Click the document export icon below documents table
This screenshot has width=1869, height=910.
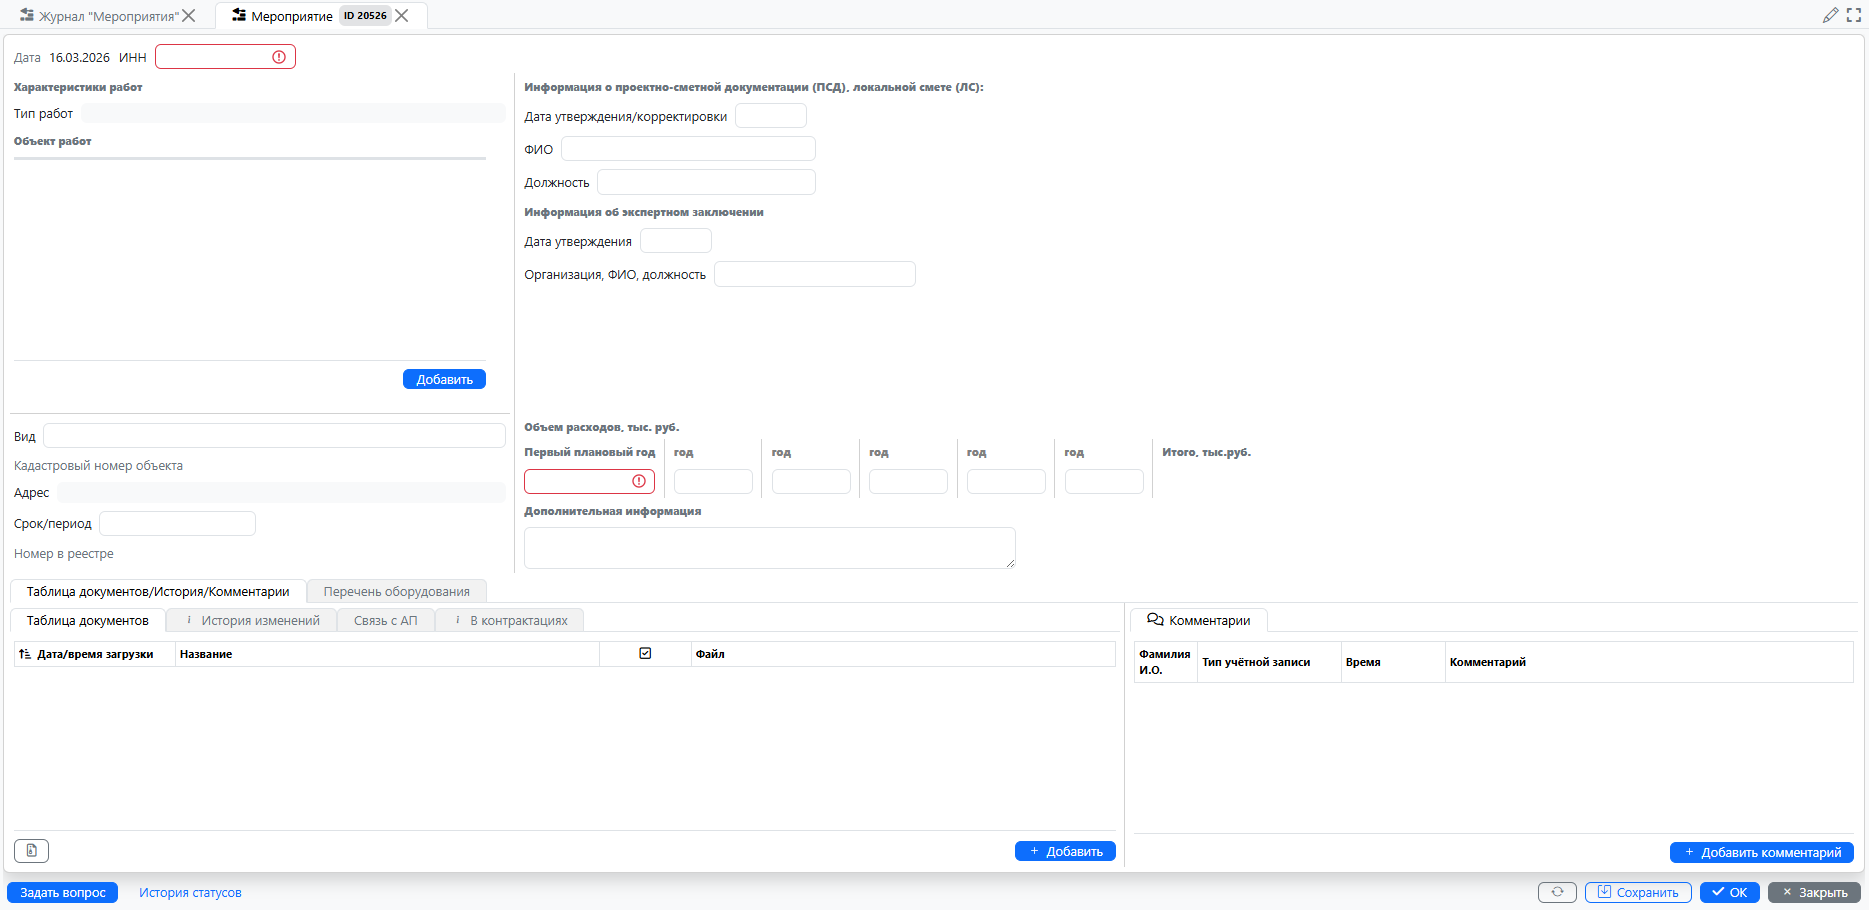pos(32,851)
